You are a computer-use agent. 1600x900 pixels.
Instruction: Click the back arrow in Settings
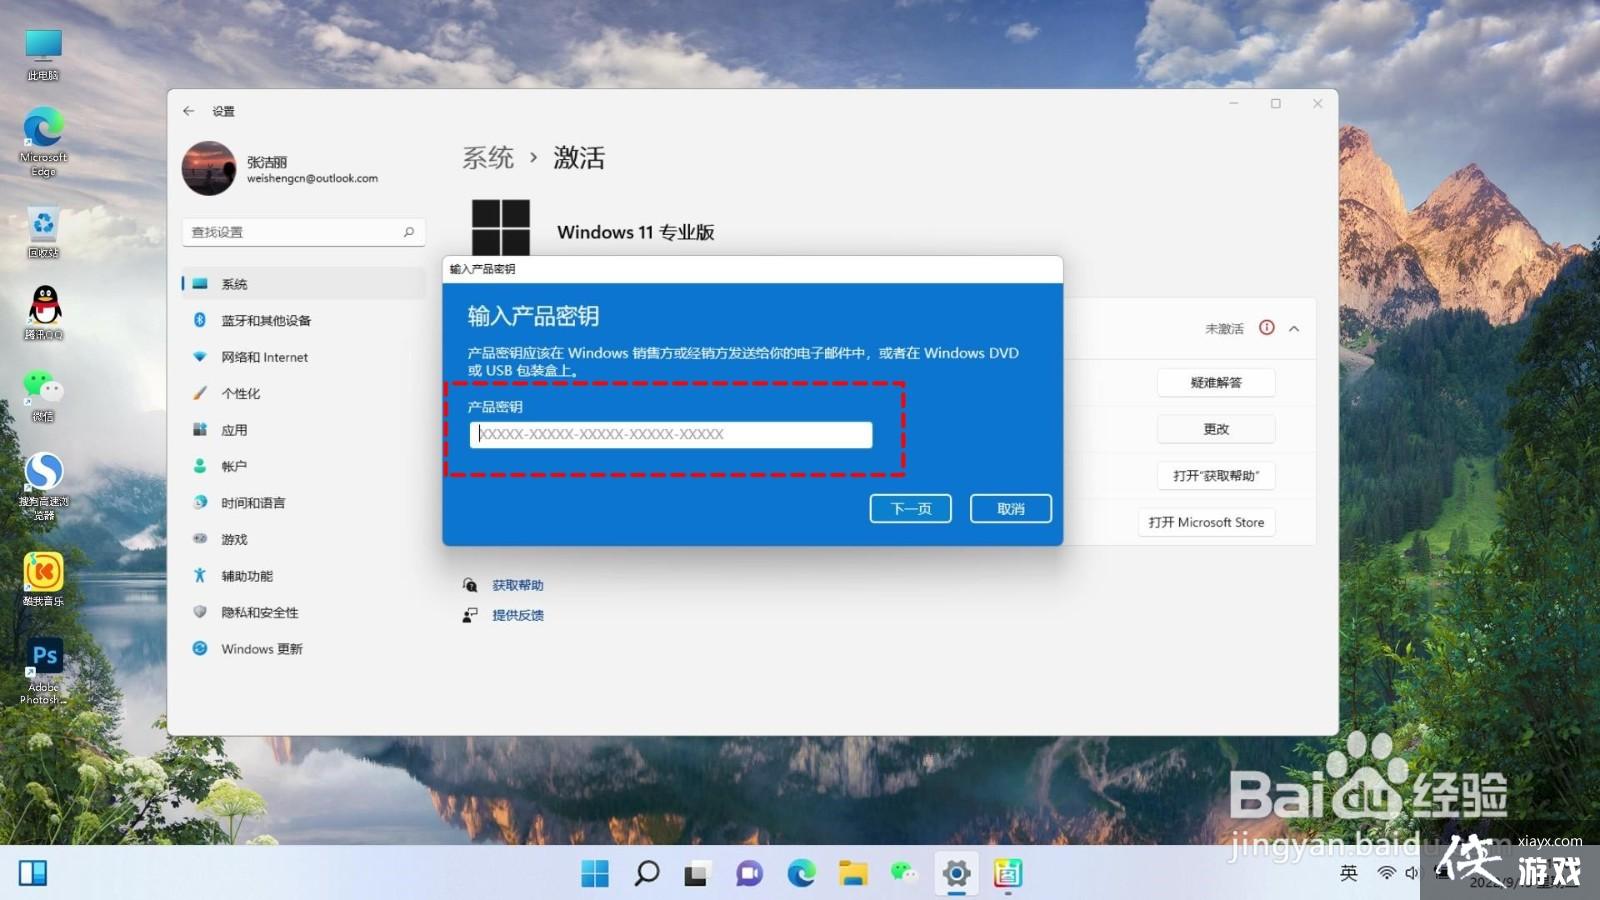click(x=189, y=111)
